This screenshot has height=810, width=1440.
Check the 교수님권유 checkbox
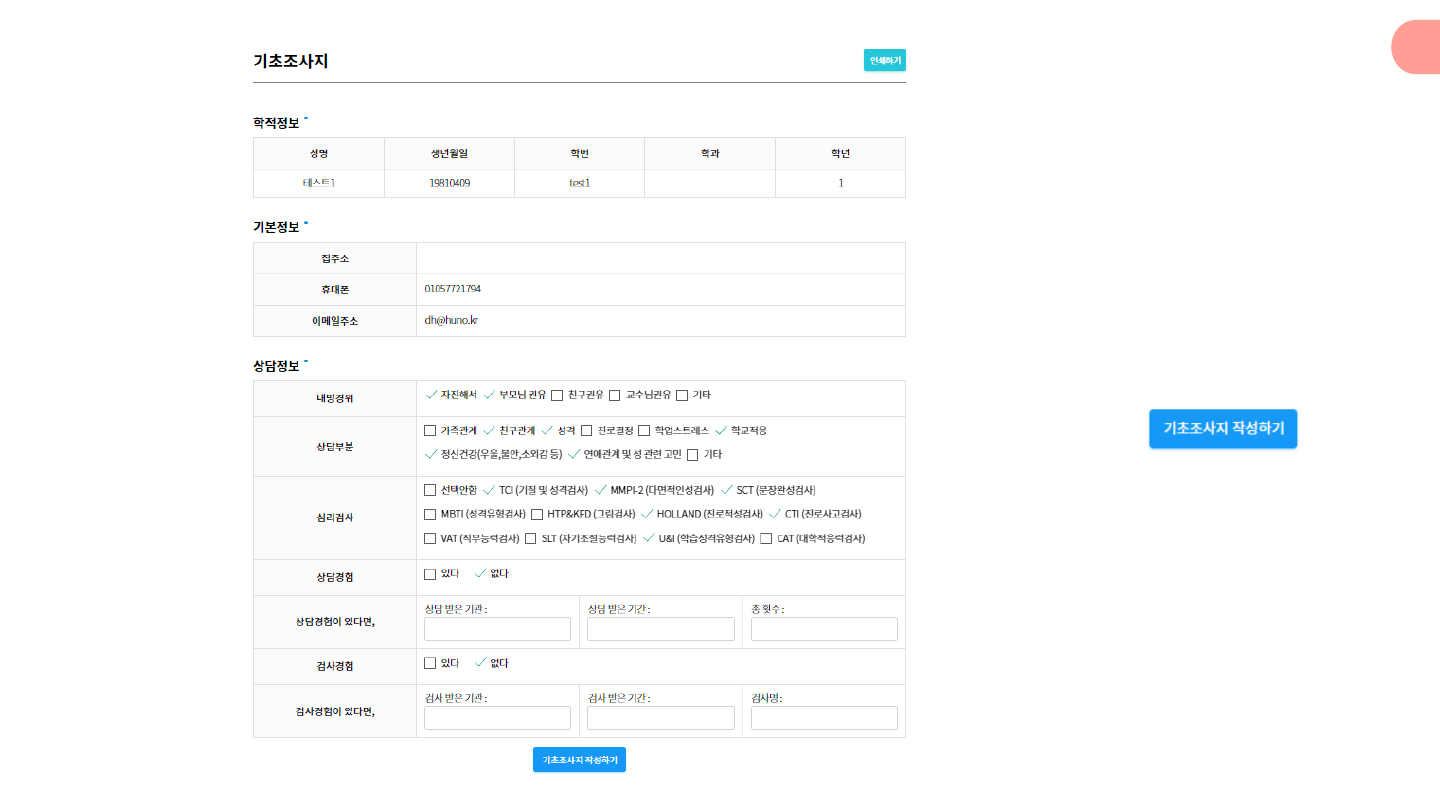tap(615, 395)
